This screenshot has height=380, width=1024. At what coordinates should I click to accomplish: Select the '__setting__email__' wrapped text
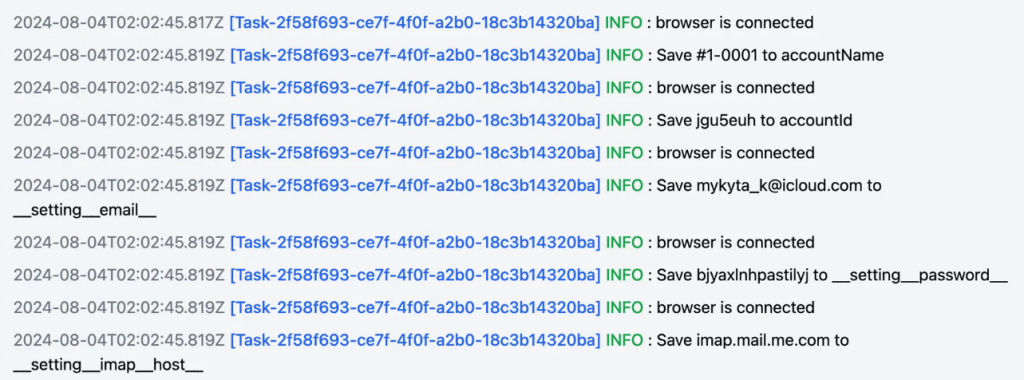point(85,211)
